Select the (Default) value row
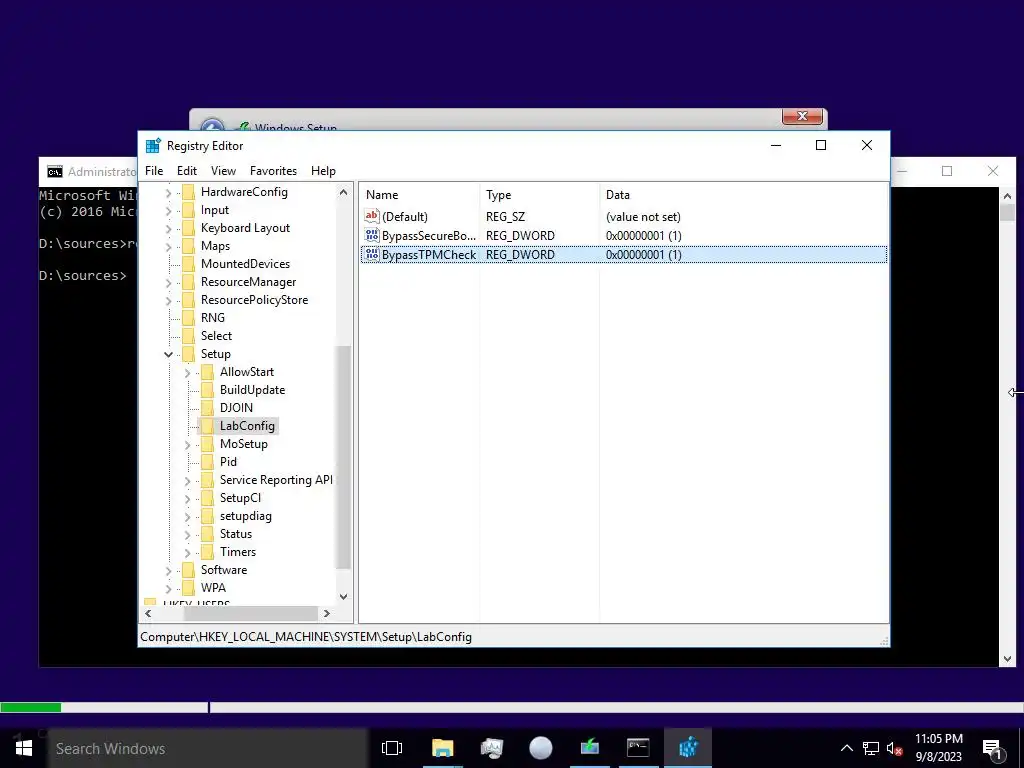 click(x=624, y=217)
